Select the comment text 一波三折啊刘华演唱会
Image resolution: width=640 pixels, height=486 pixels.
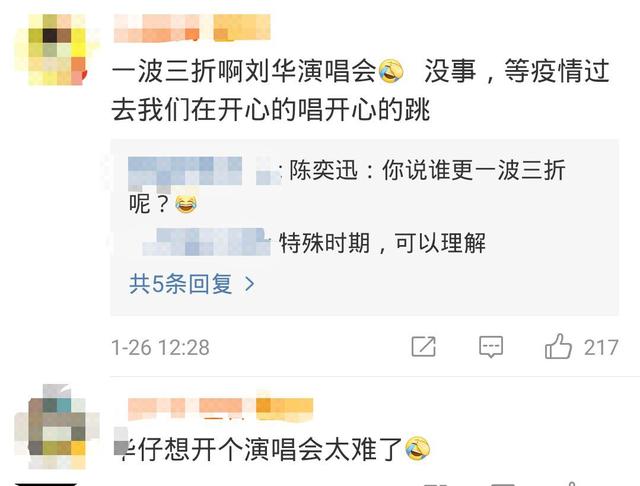[244, 71]
